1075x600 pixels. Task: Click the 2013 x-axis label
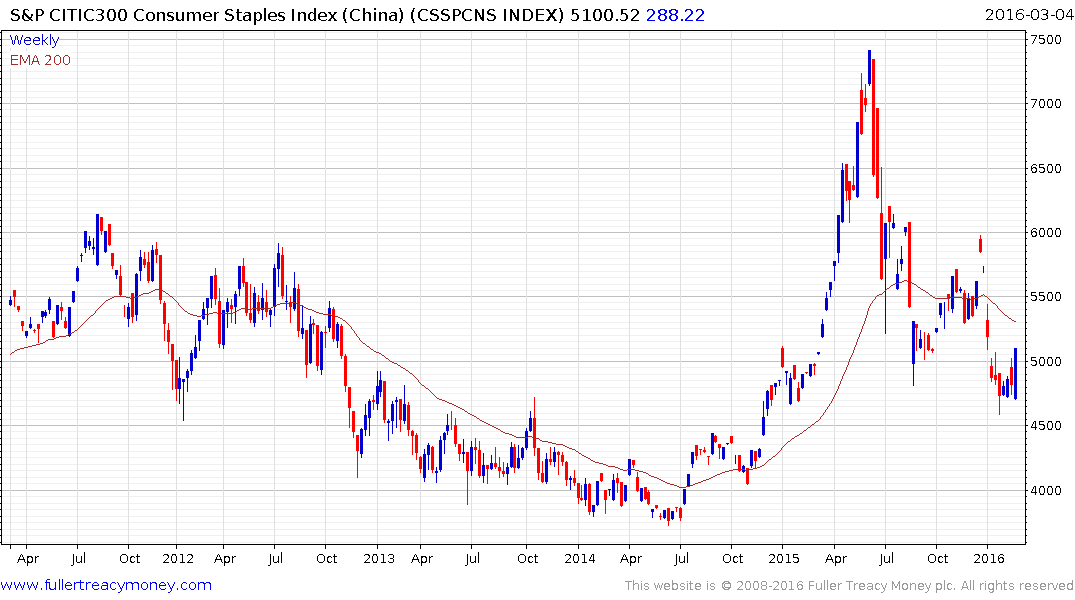click(379, 558)
